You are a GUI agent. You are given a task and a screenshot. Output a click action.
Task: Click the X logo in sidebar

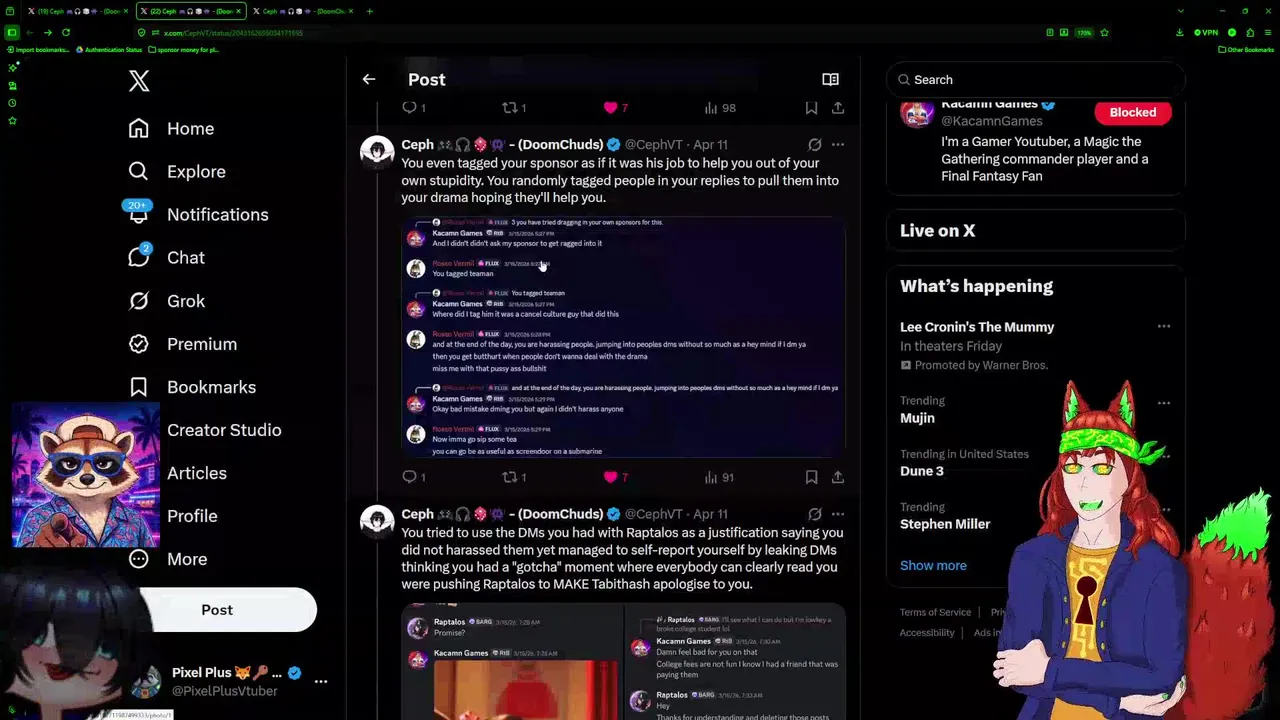coord(139,81)
